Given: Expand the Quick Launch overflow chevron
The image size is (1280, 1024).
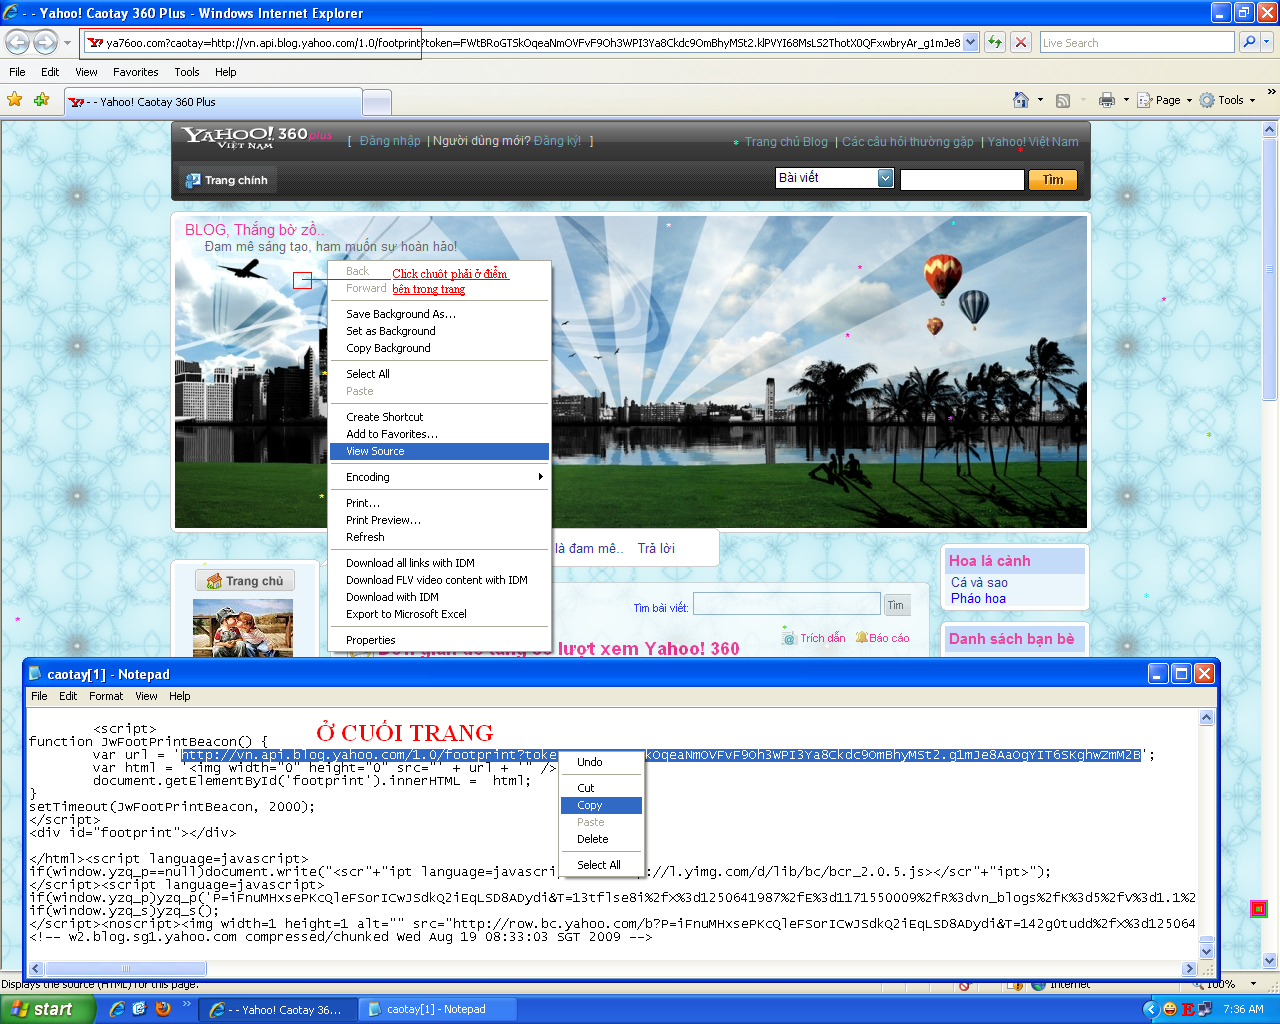Looking at the screenshot, I should (186, 1006).
